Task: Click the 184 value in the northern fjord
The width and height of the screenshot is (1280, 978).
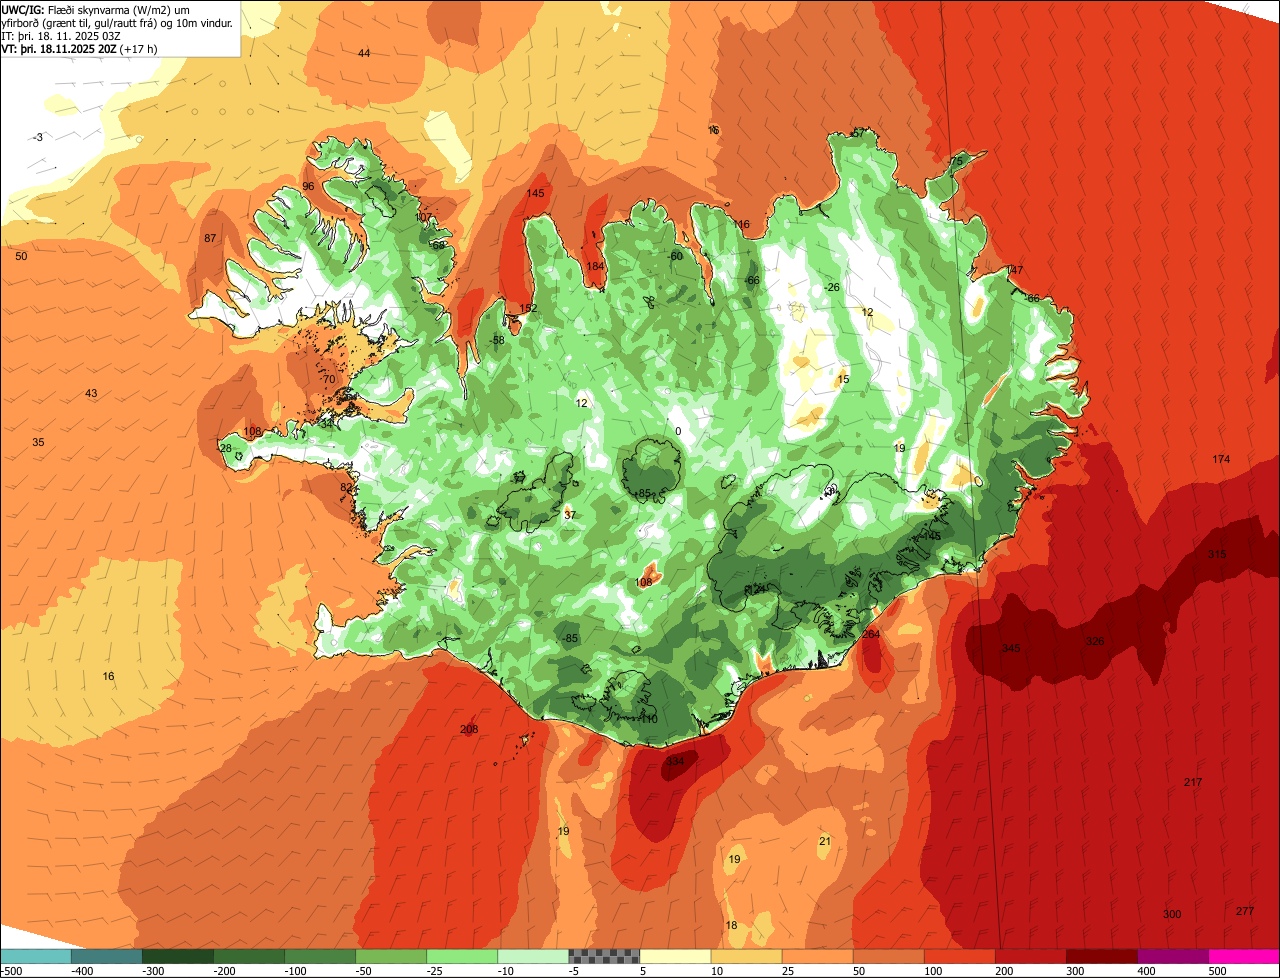Action: pyautogui.click(x=596, y=266)
